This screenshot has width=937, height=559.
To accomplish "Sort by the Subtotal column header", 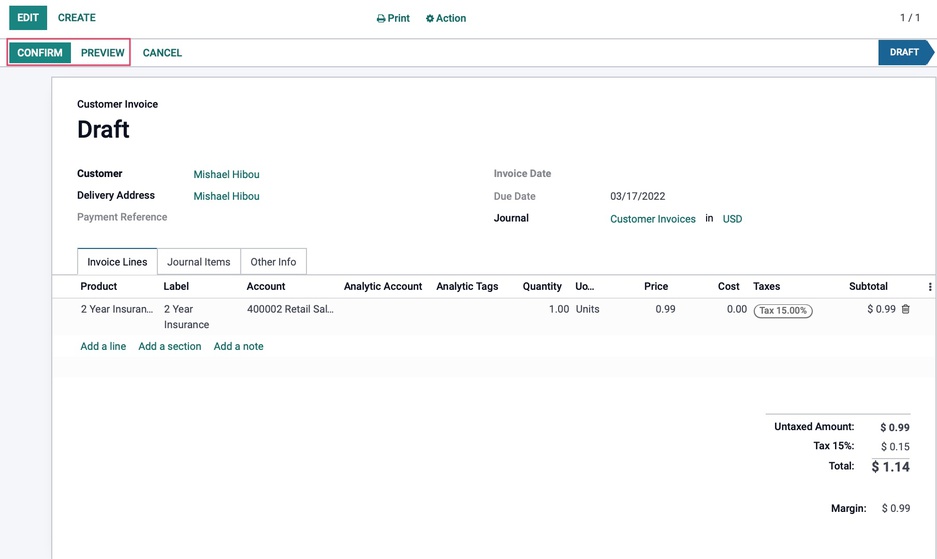I will pyautogui.click(x=868, y=286).
